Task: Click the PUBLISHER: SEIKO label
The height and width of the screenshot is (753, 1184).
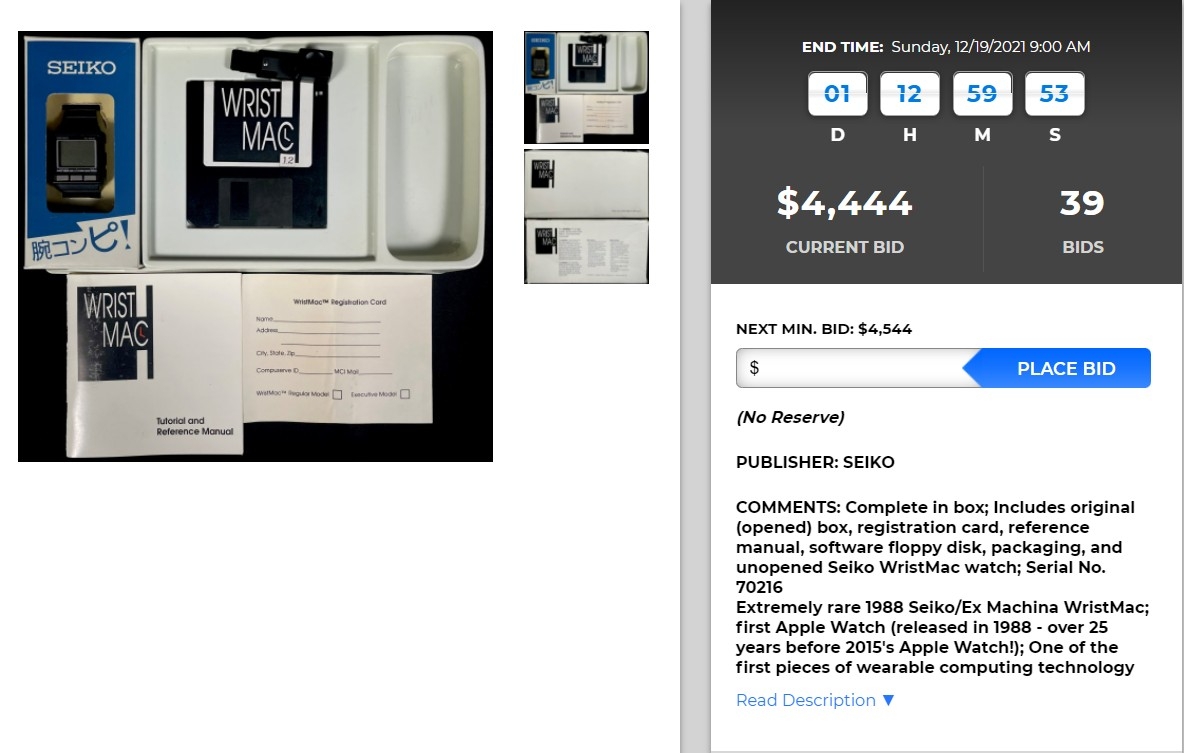Action: [x=815, y=462]
